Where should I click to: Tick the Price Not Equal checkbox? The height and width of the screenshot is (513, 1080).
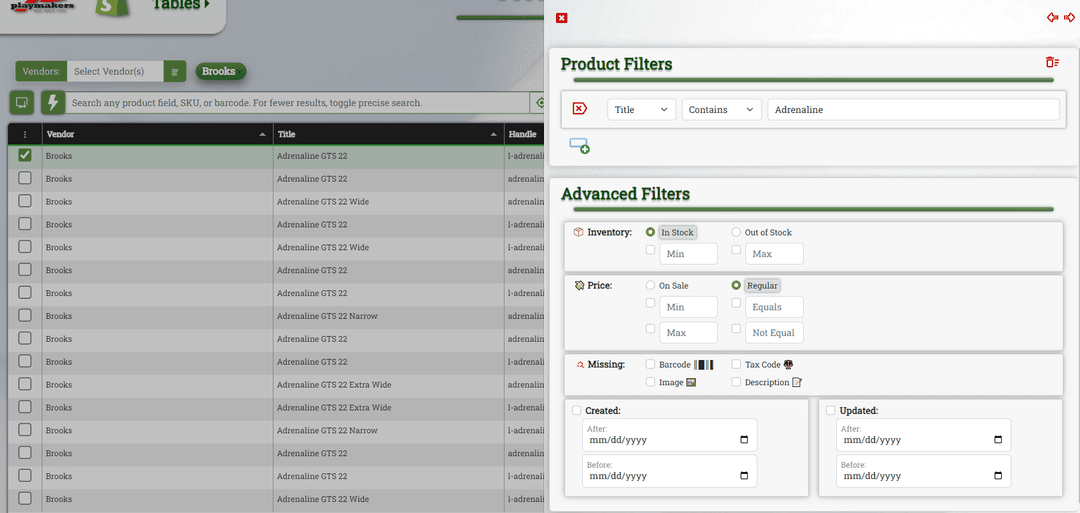(x=736, y=328)
